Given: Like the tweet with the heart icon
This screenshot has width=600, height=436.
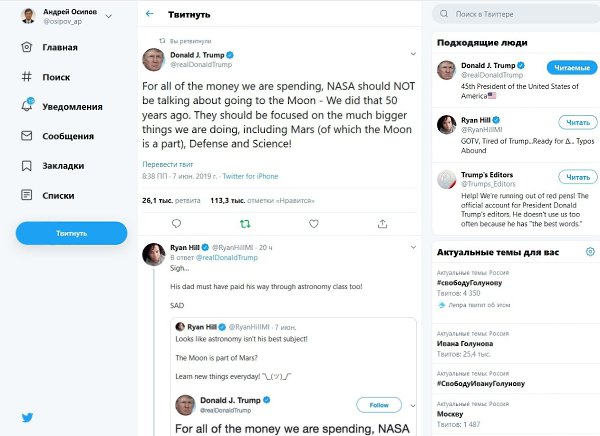Looking at the screenshot, I should click(314, 224).
